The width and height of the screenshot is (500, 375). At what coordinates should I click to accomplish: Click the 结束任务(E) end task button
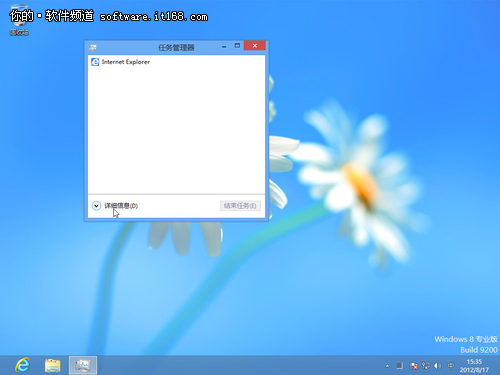click(240, 206)
